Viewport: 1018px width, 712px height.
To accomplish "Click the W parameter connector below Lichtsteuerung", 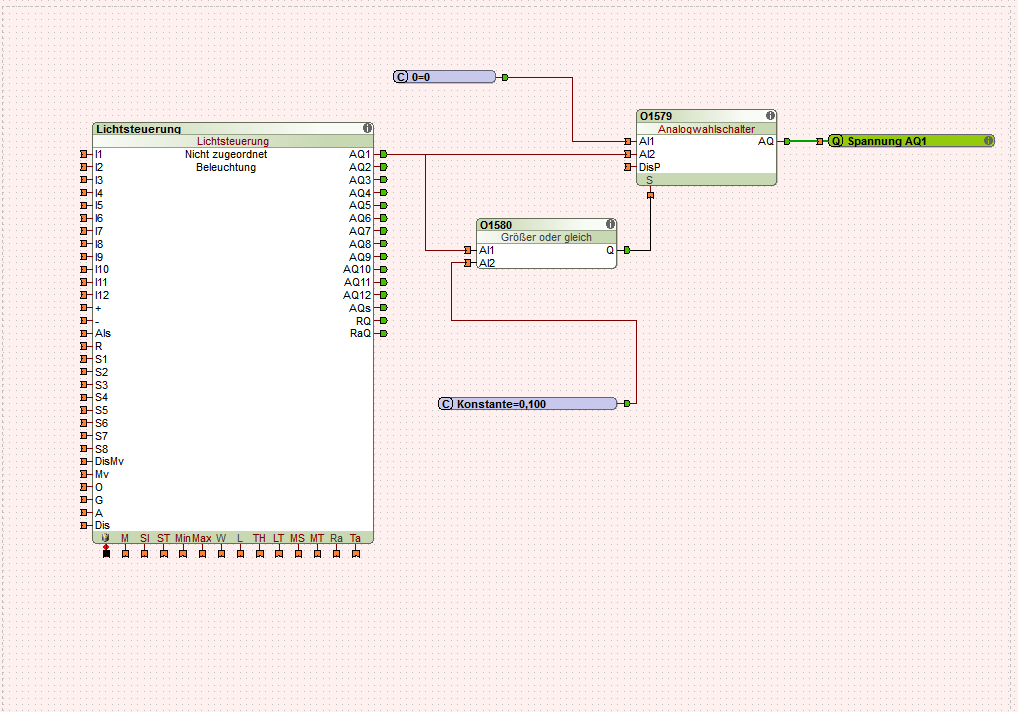I will [221, 554].
